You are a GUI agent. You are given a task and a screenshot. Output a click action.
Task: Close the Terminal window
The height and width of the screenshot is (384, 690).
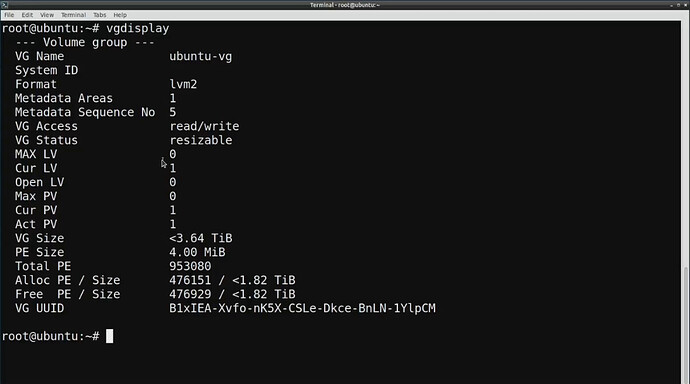tap(685, 5)
